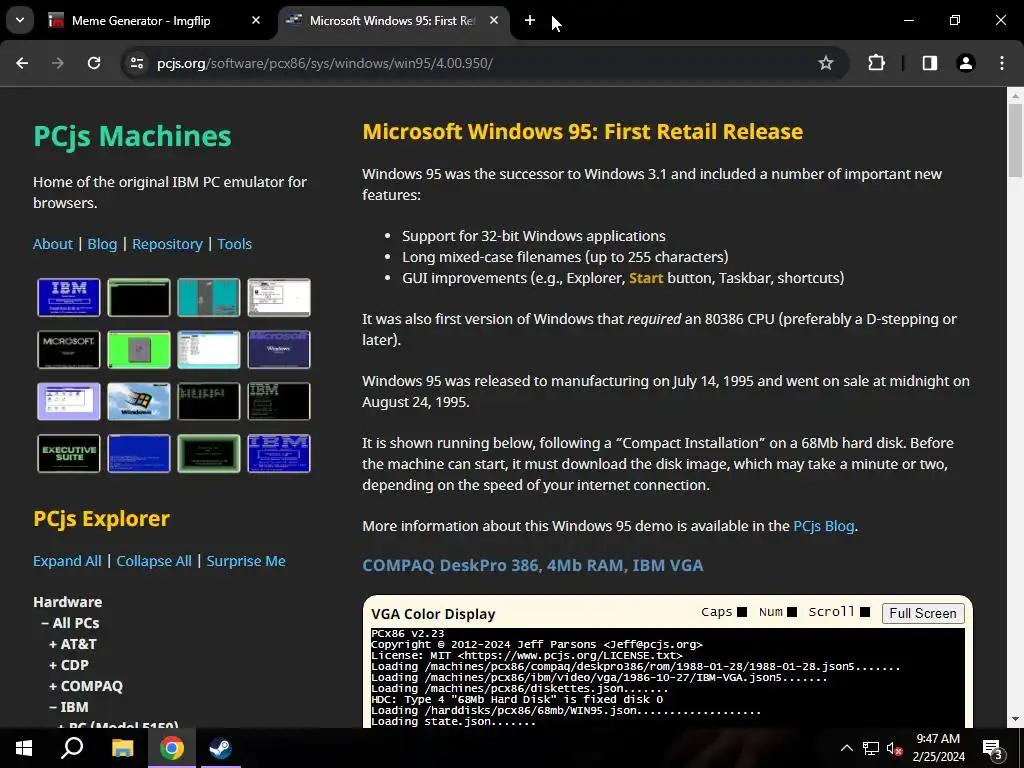Open a new browser tab

pyautogui.click(x=530, y=20)
